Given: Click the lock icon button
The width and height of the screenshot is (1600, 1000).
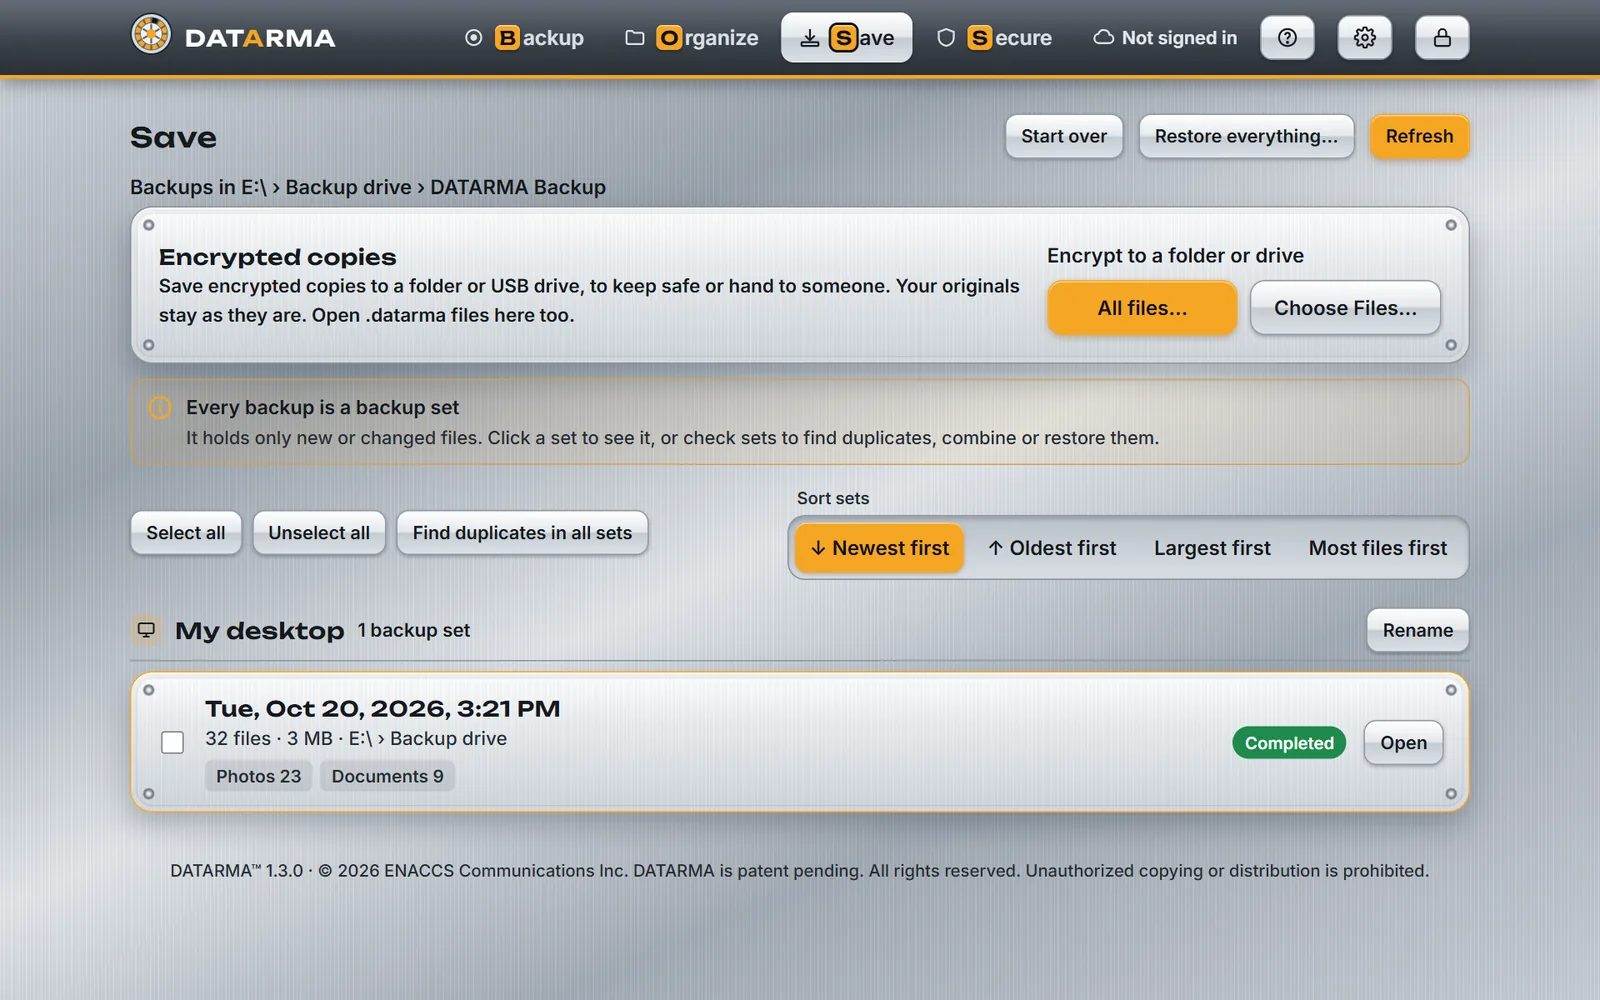Looking at the screenshot, I should (1442, 38).
